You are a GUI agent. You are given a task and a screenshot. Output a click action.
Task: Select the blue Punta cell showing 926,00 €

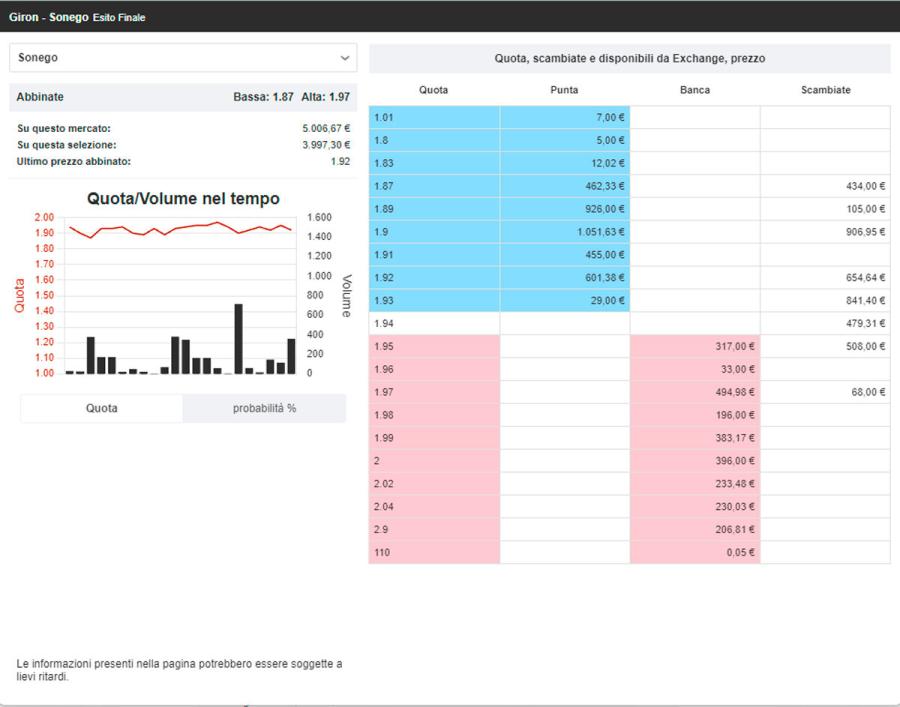point(565,209)
